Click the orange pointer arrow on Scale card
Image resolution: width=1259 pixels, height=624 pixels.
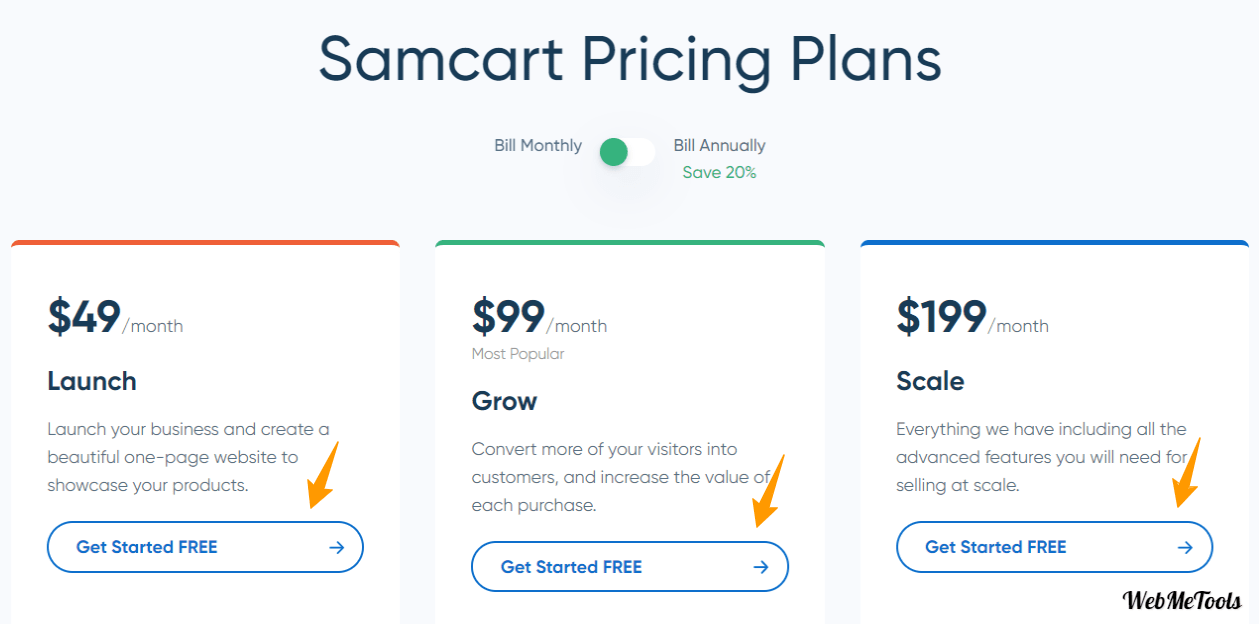pos(1186,473)
